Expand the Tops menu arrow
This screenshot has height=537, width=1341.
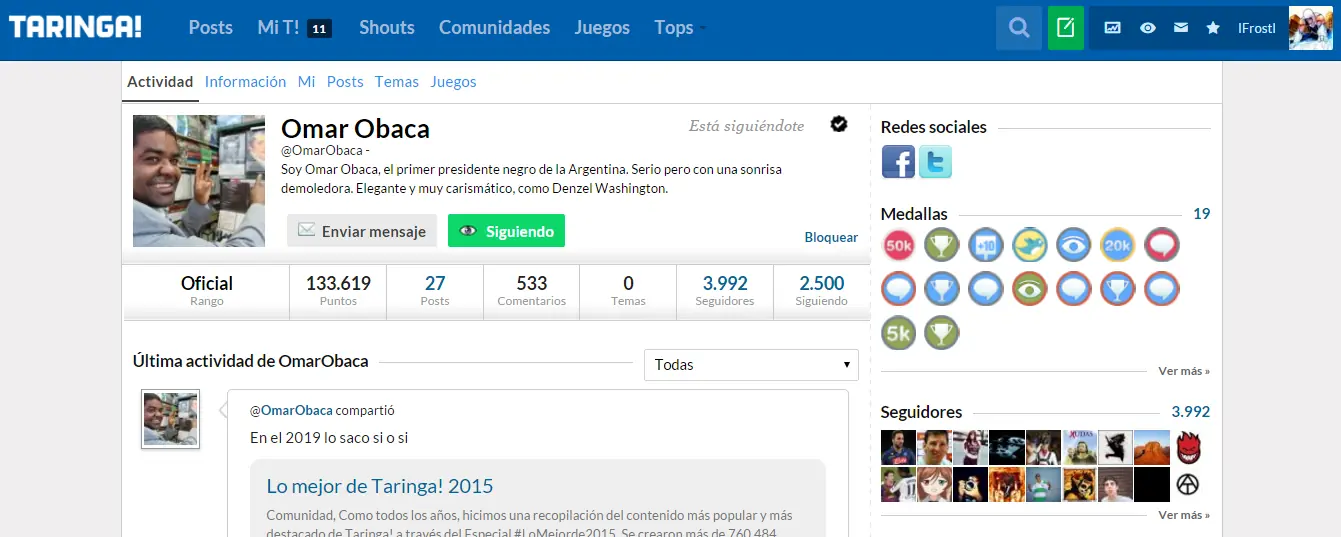(x=702, y=28)
